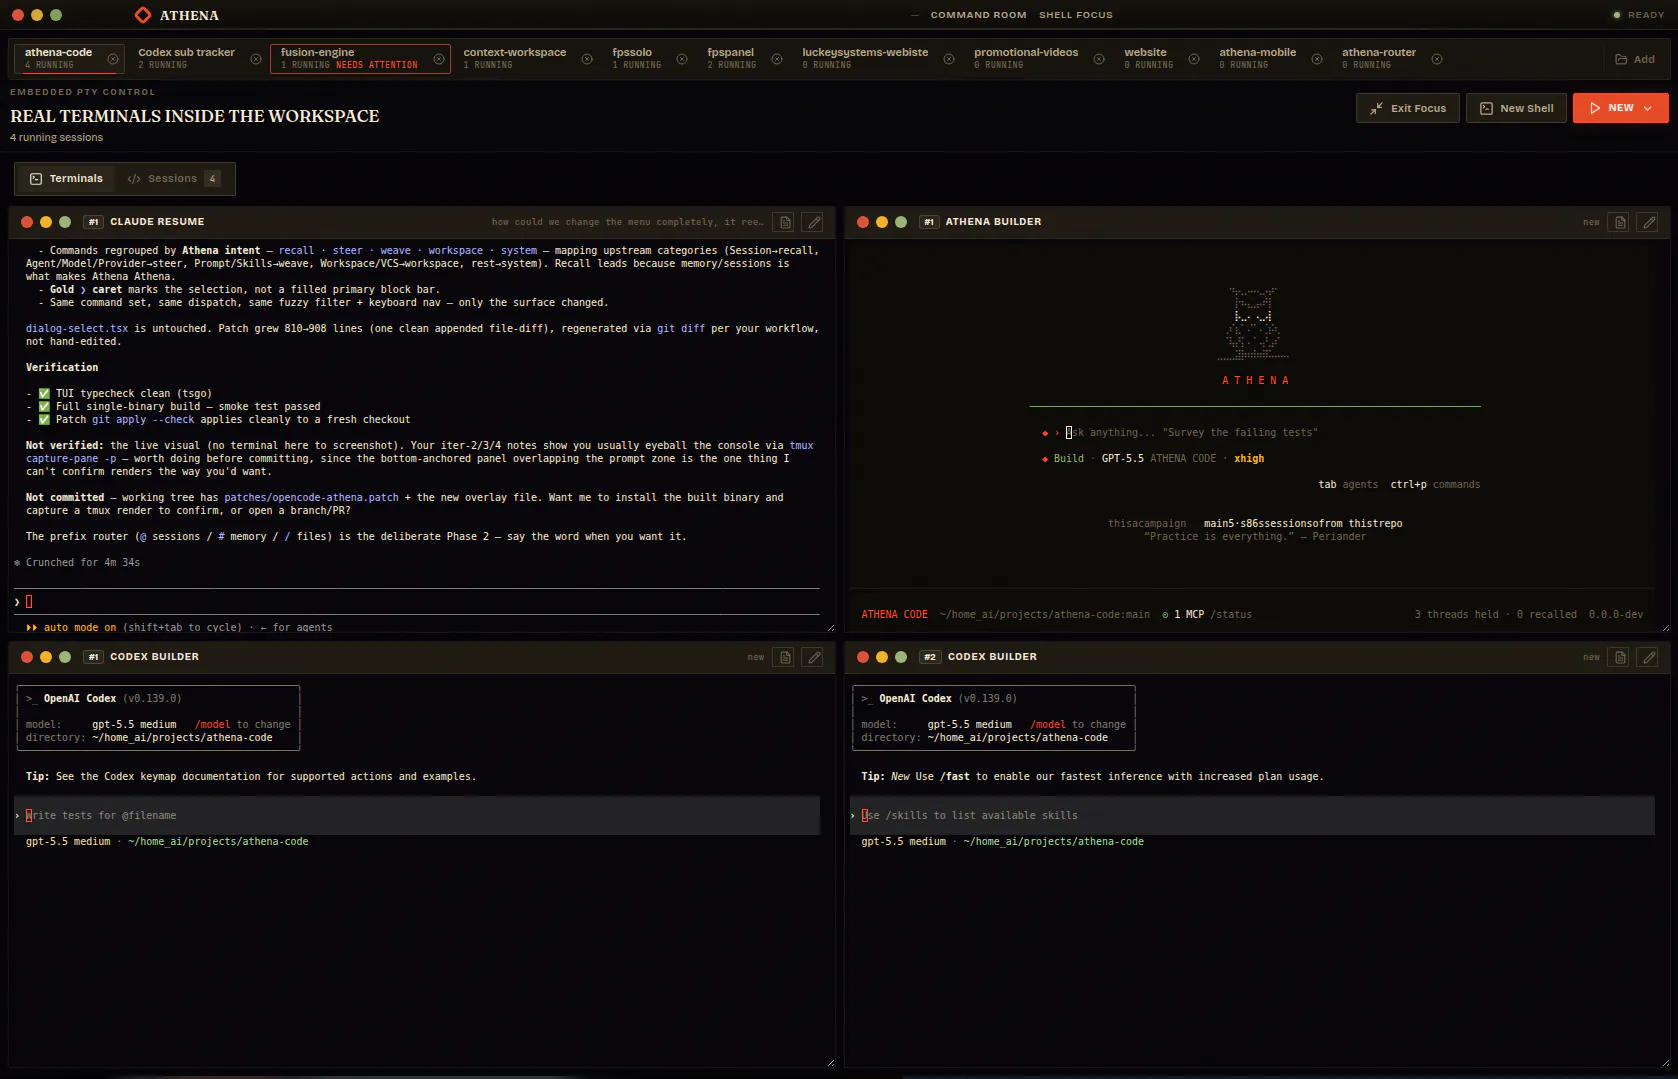
Task: Open notes icon in Claude Resume header
Action: tap(786, 222)
